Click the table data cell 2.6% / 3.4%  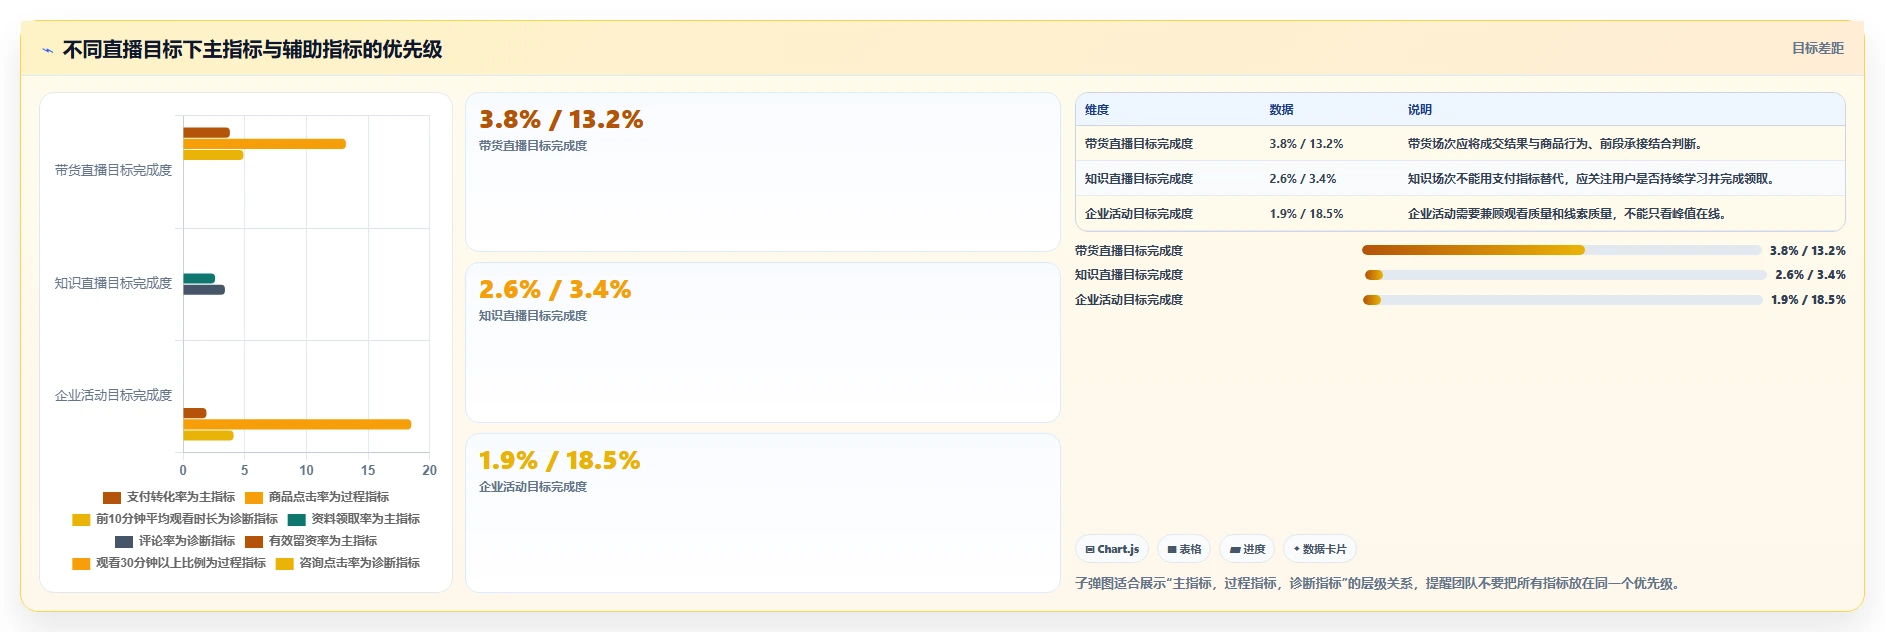tap(1302, 179)
